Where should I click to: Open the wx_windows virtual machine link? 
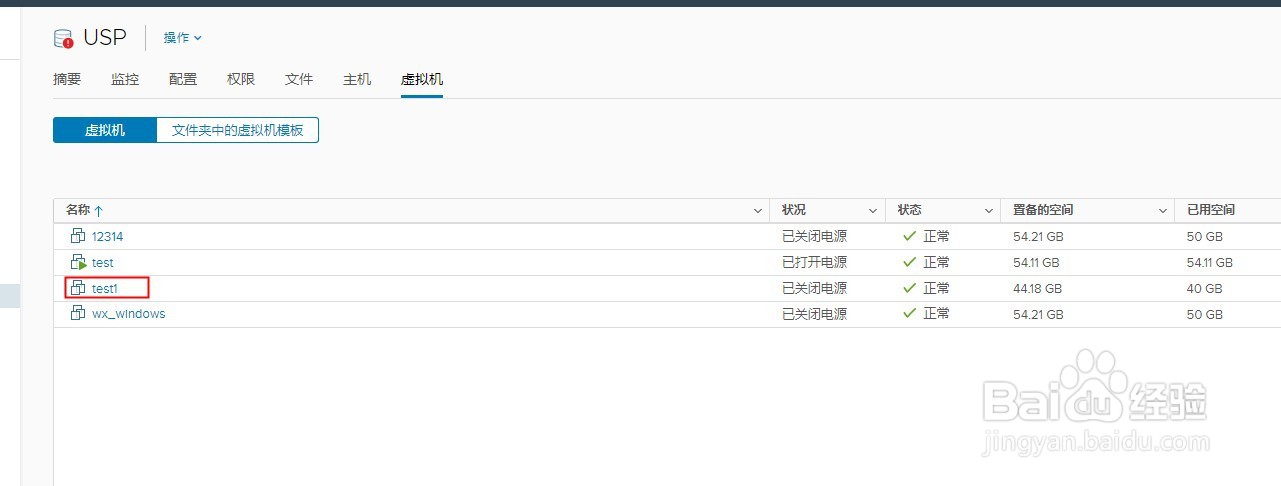click(x=129, y=313)
